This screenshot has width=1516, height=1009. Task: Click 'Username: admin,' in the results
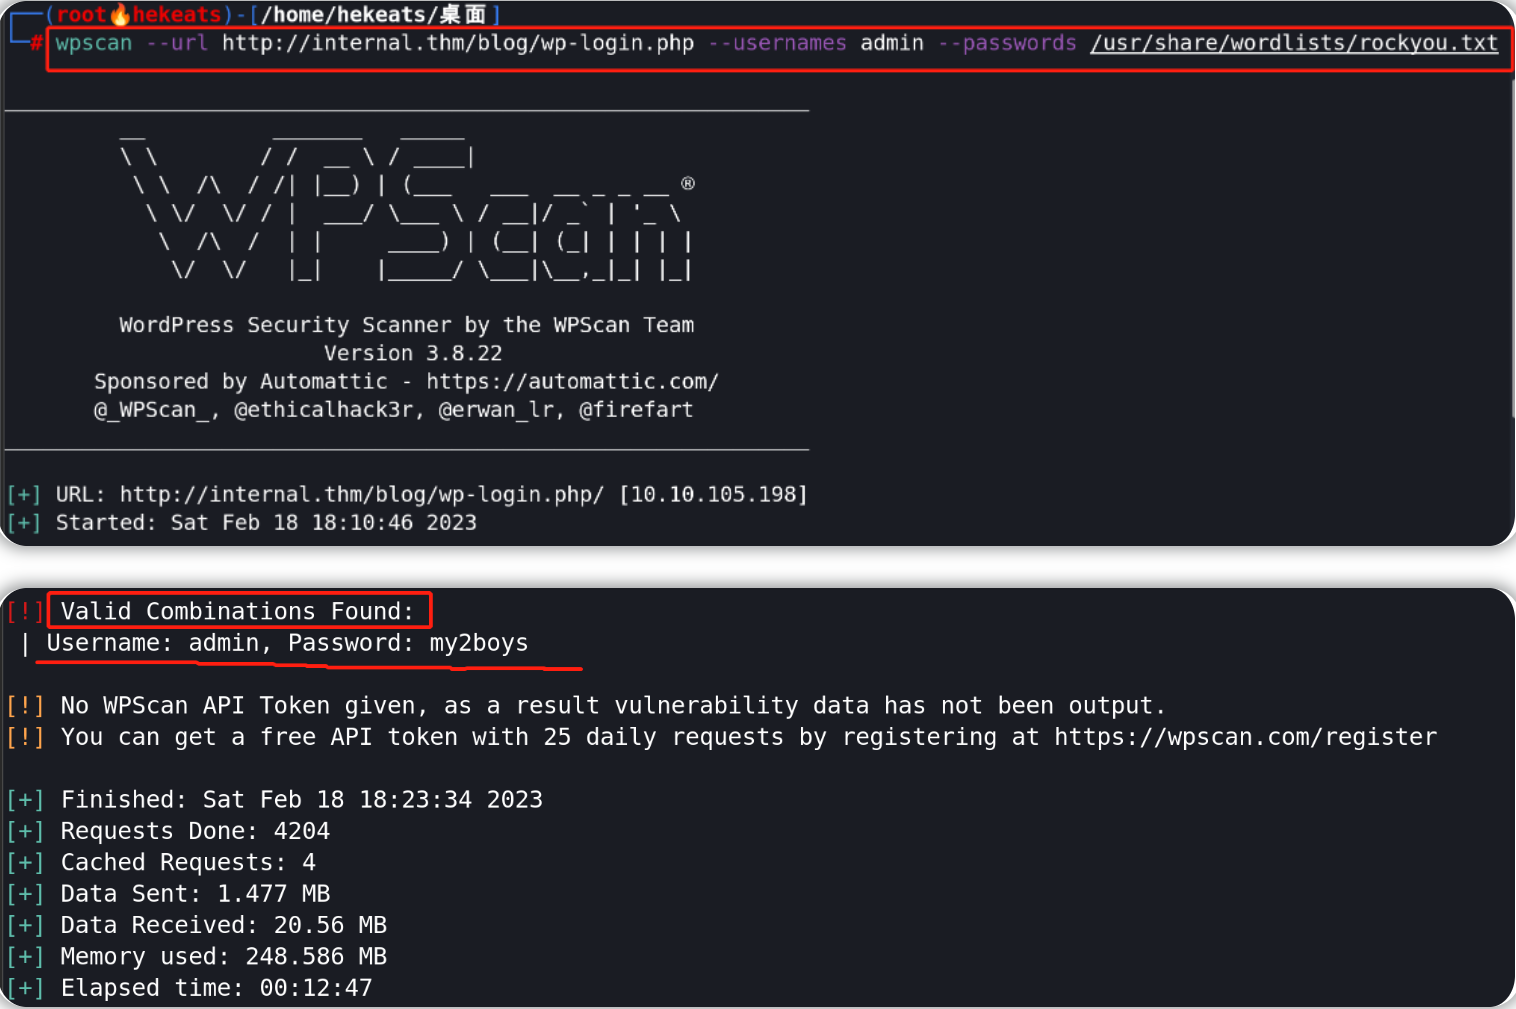point(160,643)
